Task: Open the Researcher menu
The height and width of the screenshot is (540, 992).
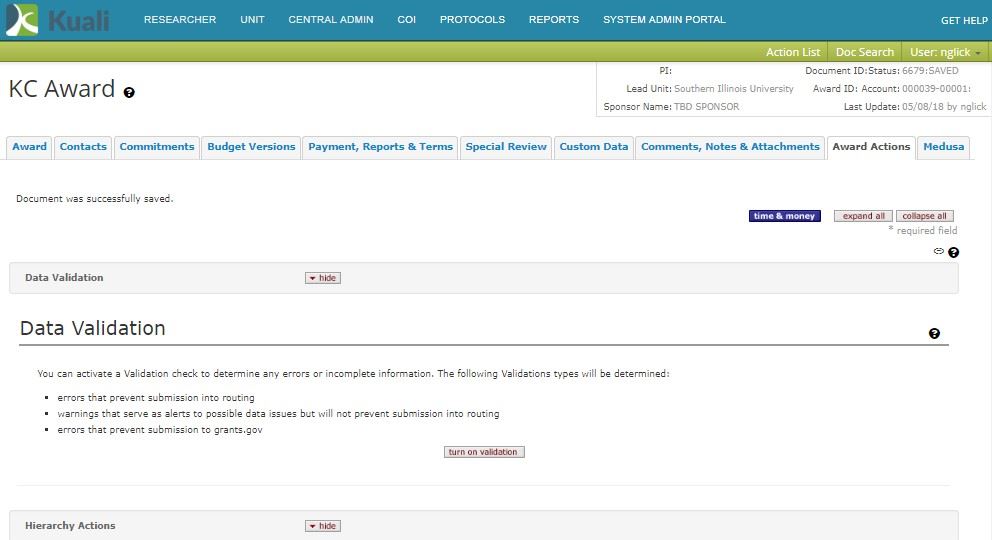Action: (x=180, y=20)
